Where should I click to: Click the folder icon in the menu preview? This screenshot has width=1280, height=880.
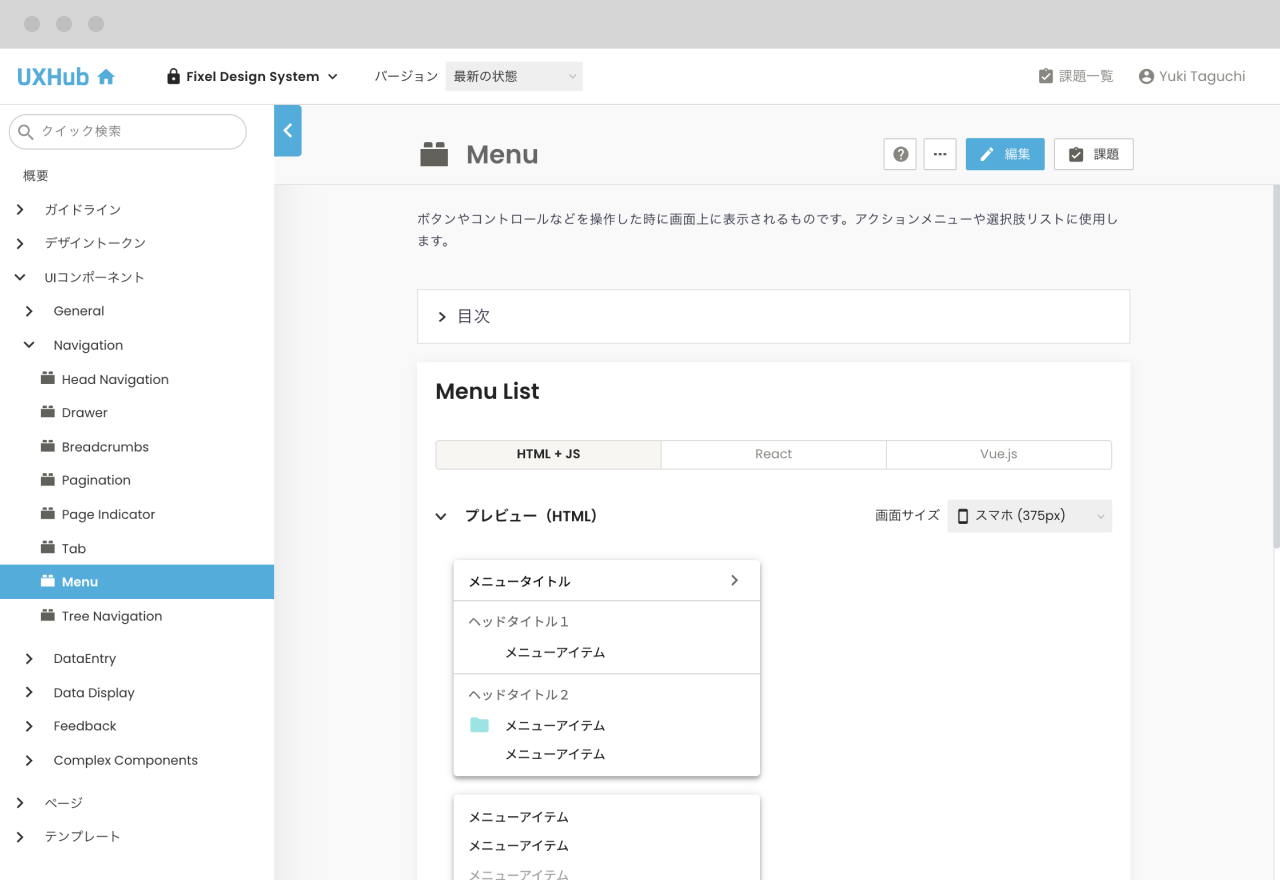(x=478, y=724)
